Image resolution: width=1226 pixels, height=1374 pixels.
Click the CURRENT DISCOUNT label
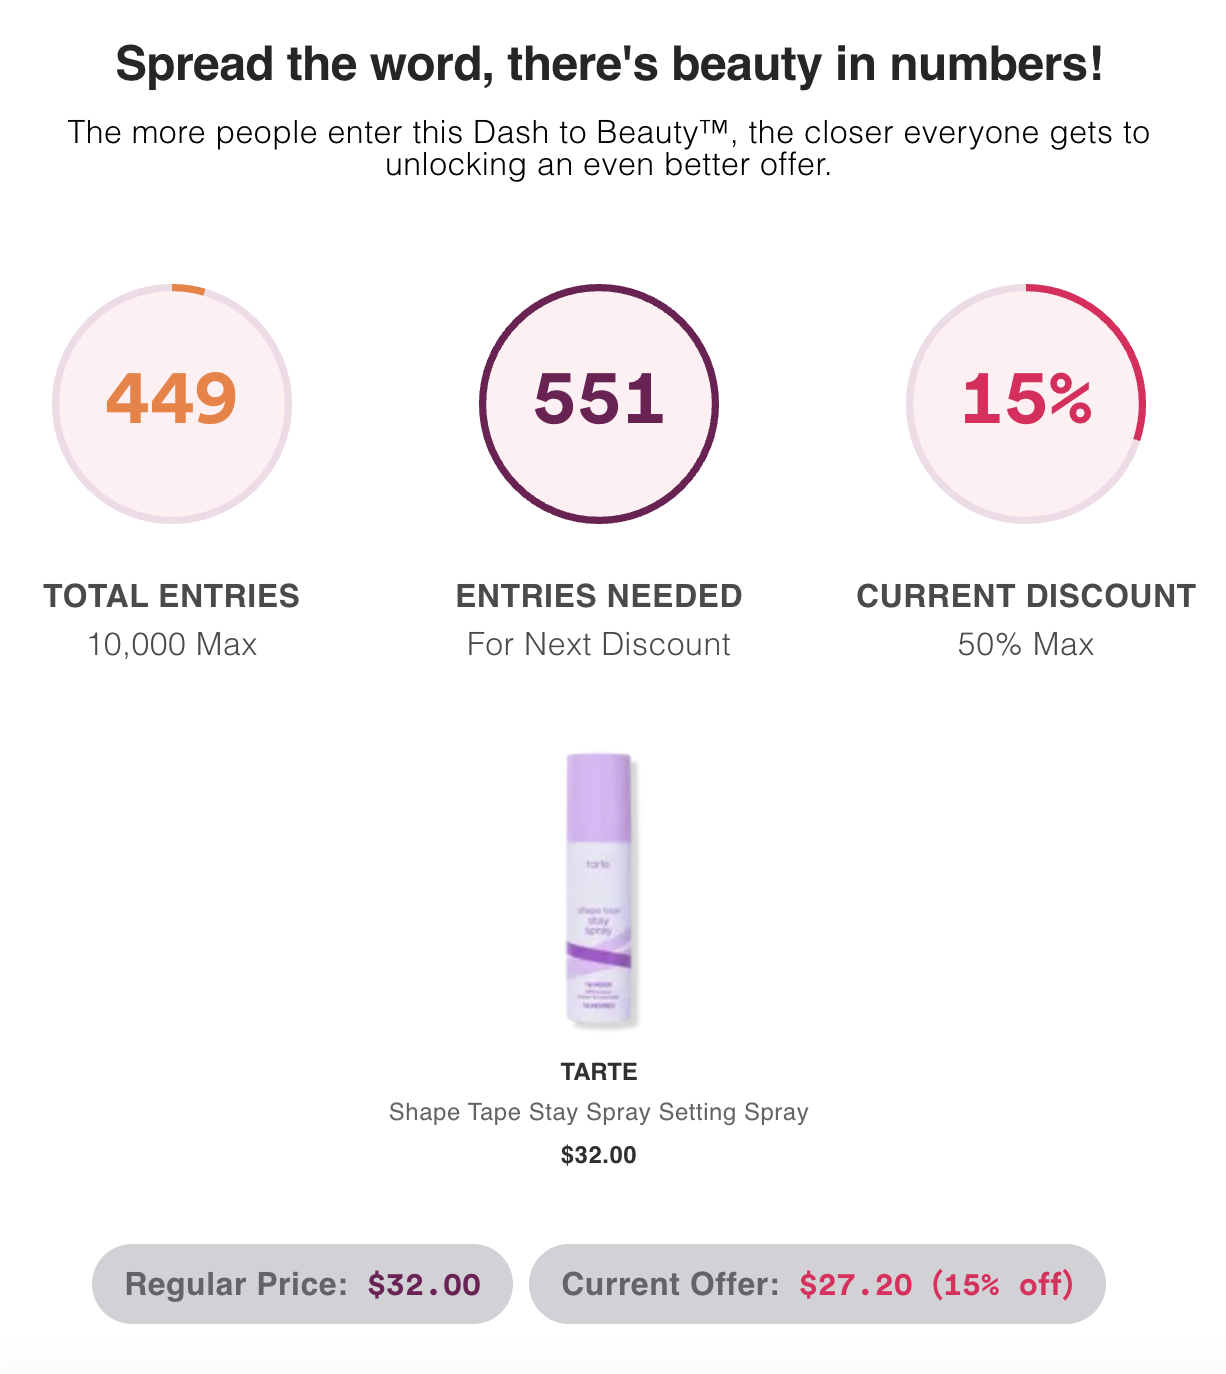click(x=1026, y=596)
